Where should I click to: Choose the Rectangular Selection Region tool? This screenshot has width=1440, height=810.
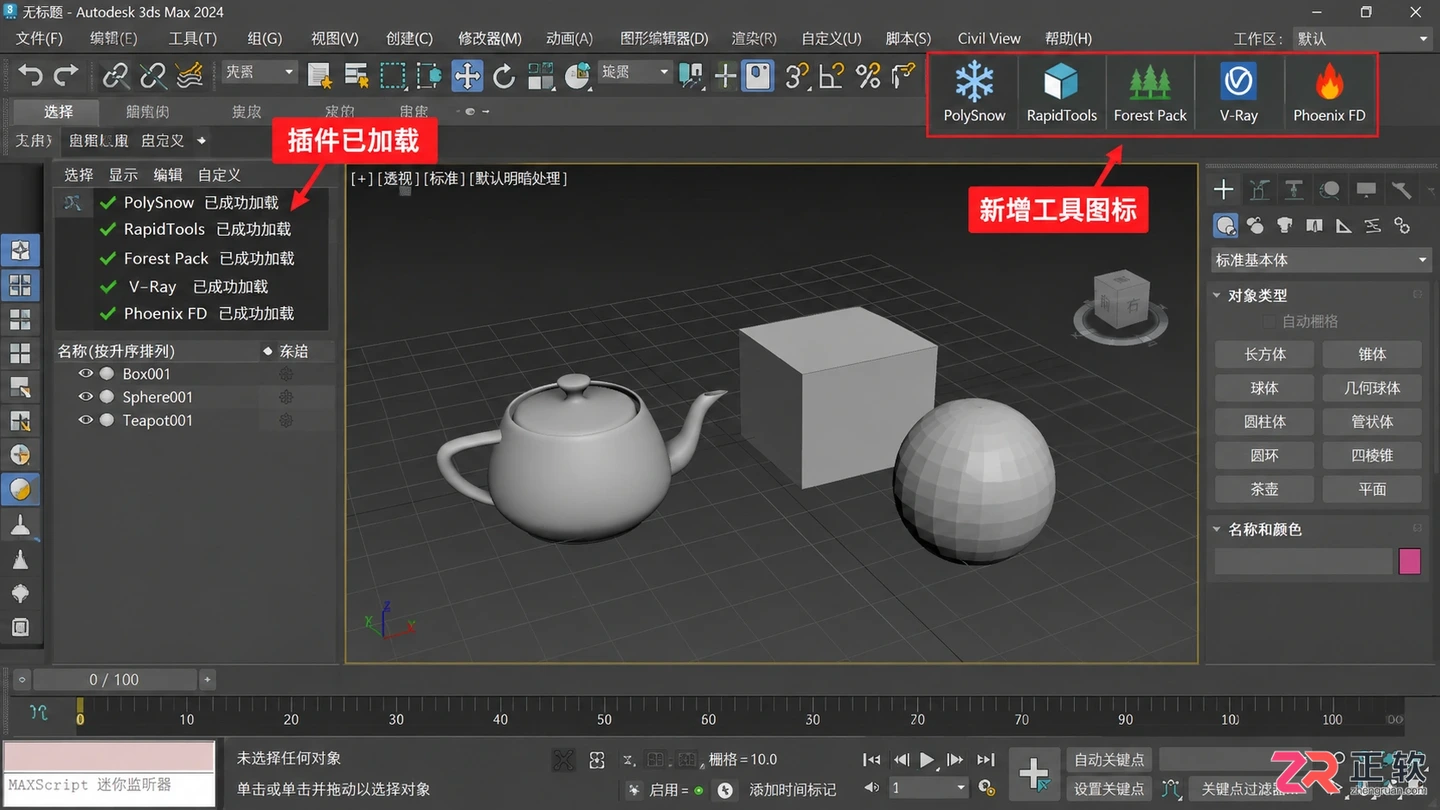click(x=393, y=75)
